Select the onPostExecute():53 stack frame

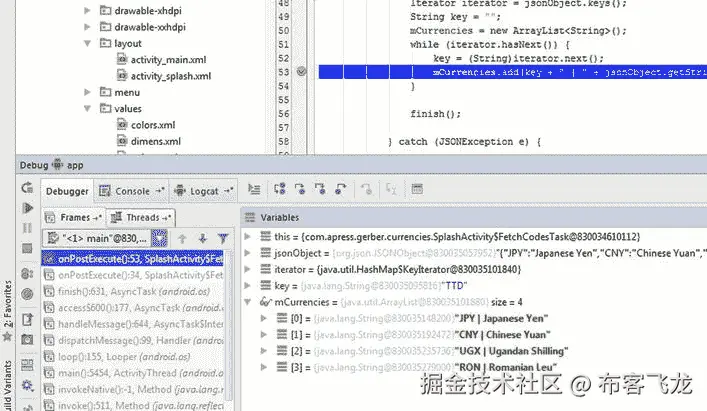tap(133, 259)
